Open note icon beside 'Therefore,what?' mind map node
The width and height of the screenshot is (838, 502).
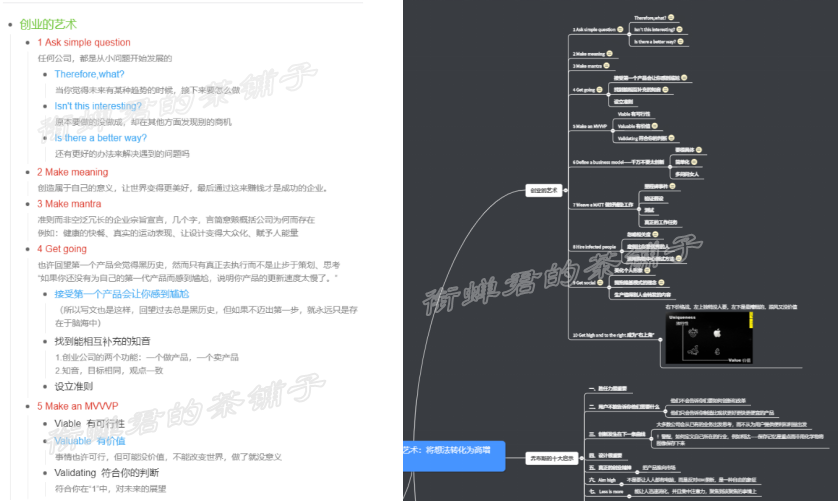tap(671, 18)
